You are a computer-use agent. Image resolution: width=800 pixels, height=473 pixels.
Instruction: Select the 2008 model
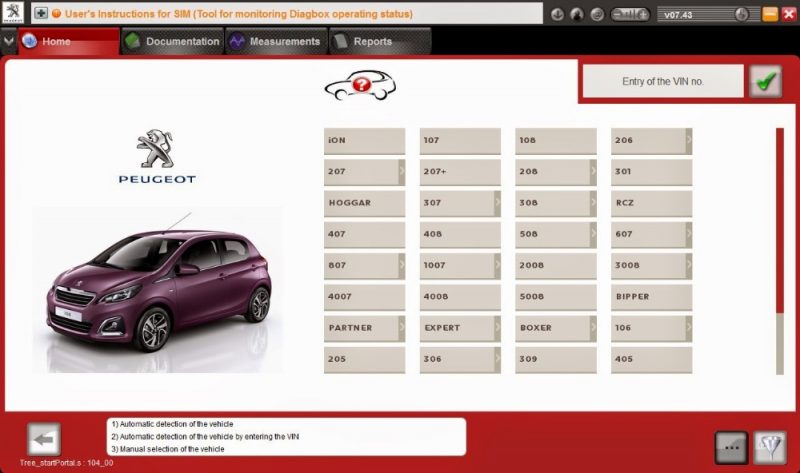point(556,265)
